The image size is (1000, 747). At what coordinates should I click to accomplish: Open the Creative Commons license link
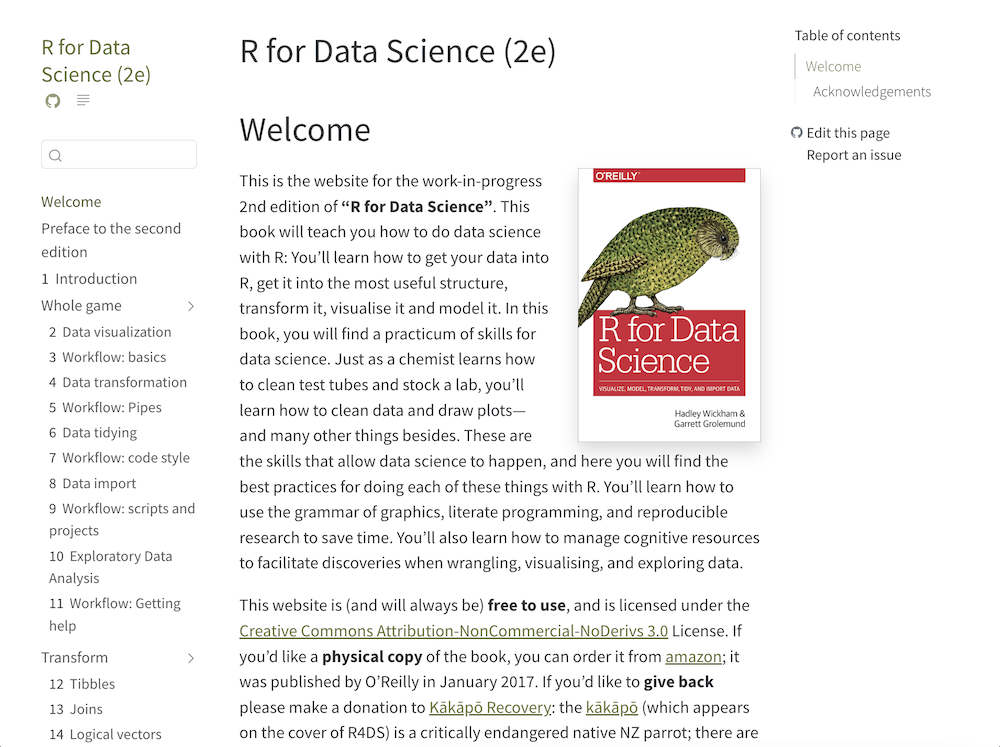tap(453, 631)
